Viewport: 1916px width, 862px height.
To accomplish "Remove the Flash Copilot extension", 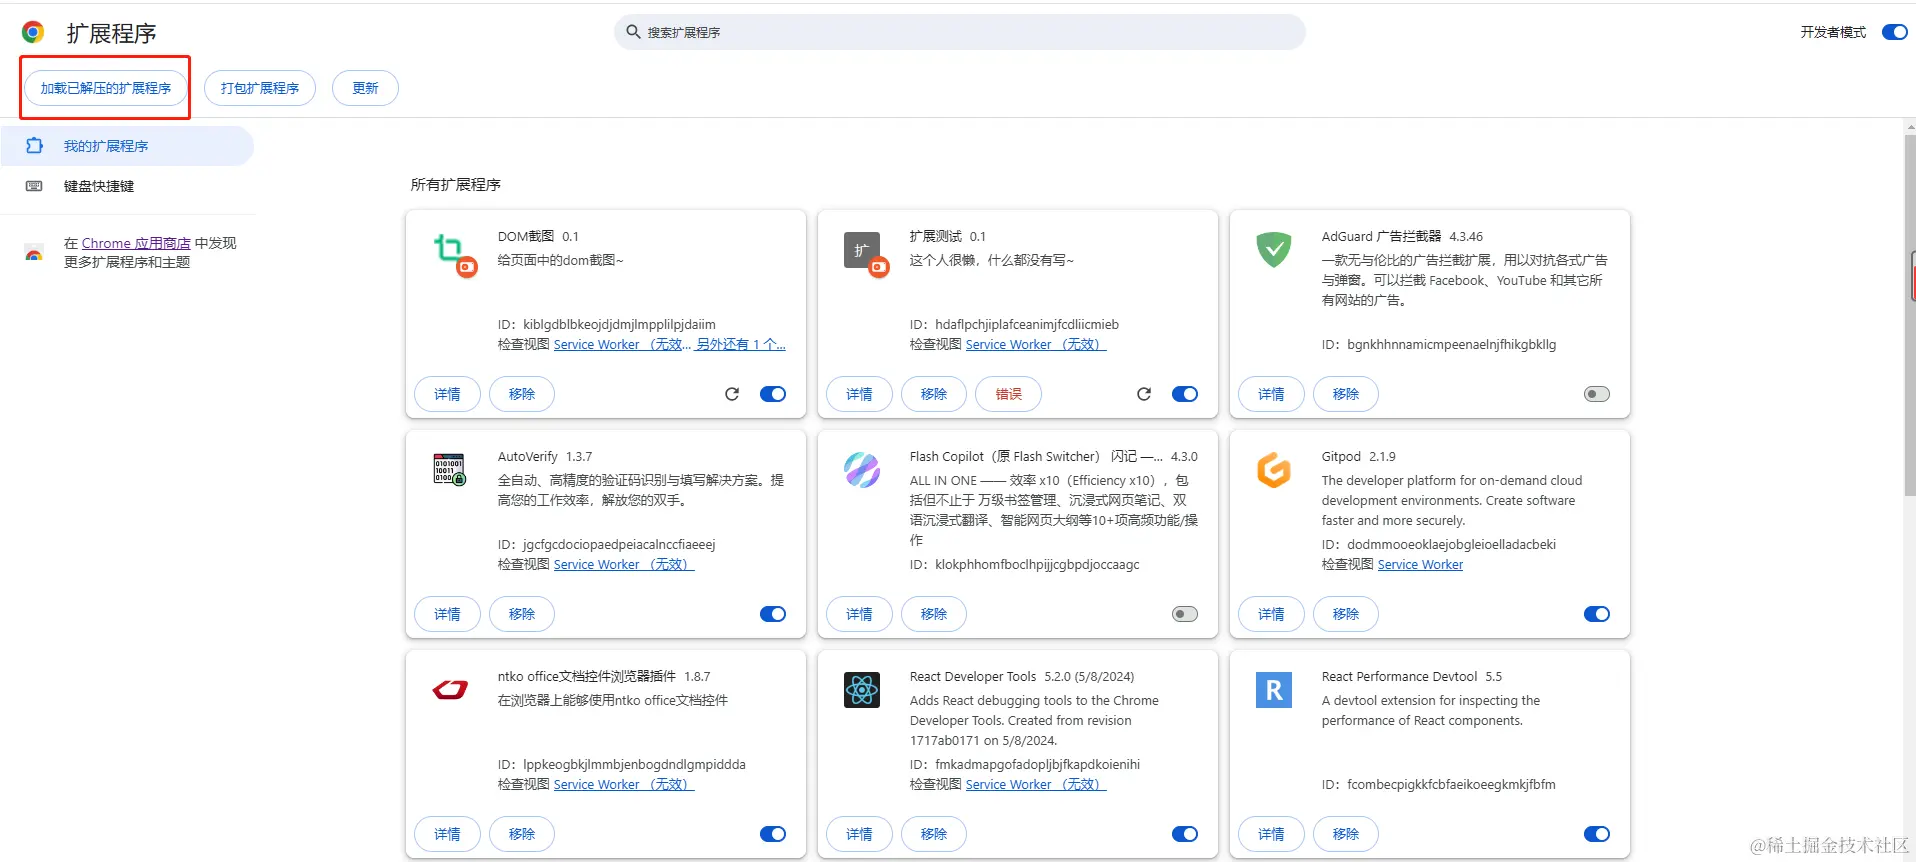I will (x=934, y=614).
